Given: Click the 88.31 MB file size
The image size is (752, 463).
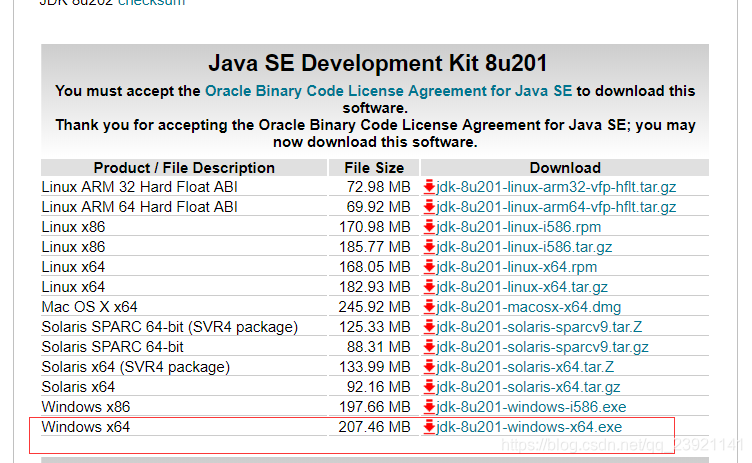Looking at the screenshot, I should click(x=378, y=347).
